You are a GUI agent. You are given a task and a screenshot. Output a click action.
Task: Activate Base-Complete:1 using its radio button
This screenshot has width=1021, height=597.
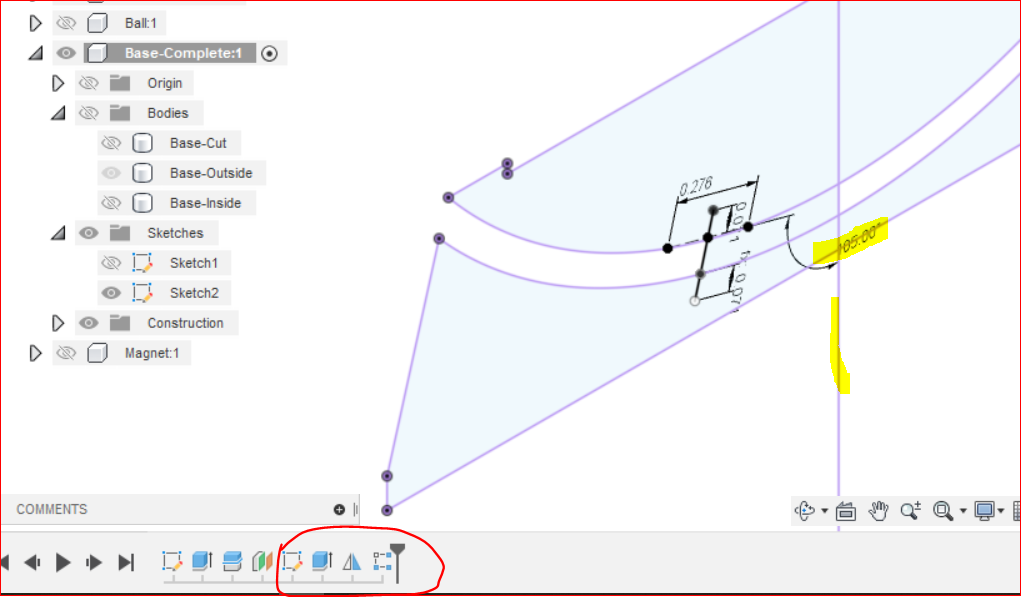tap(271, 52)
